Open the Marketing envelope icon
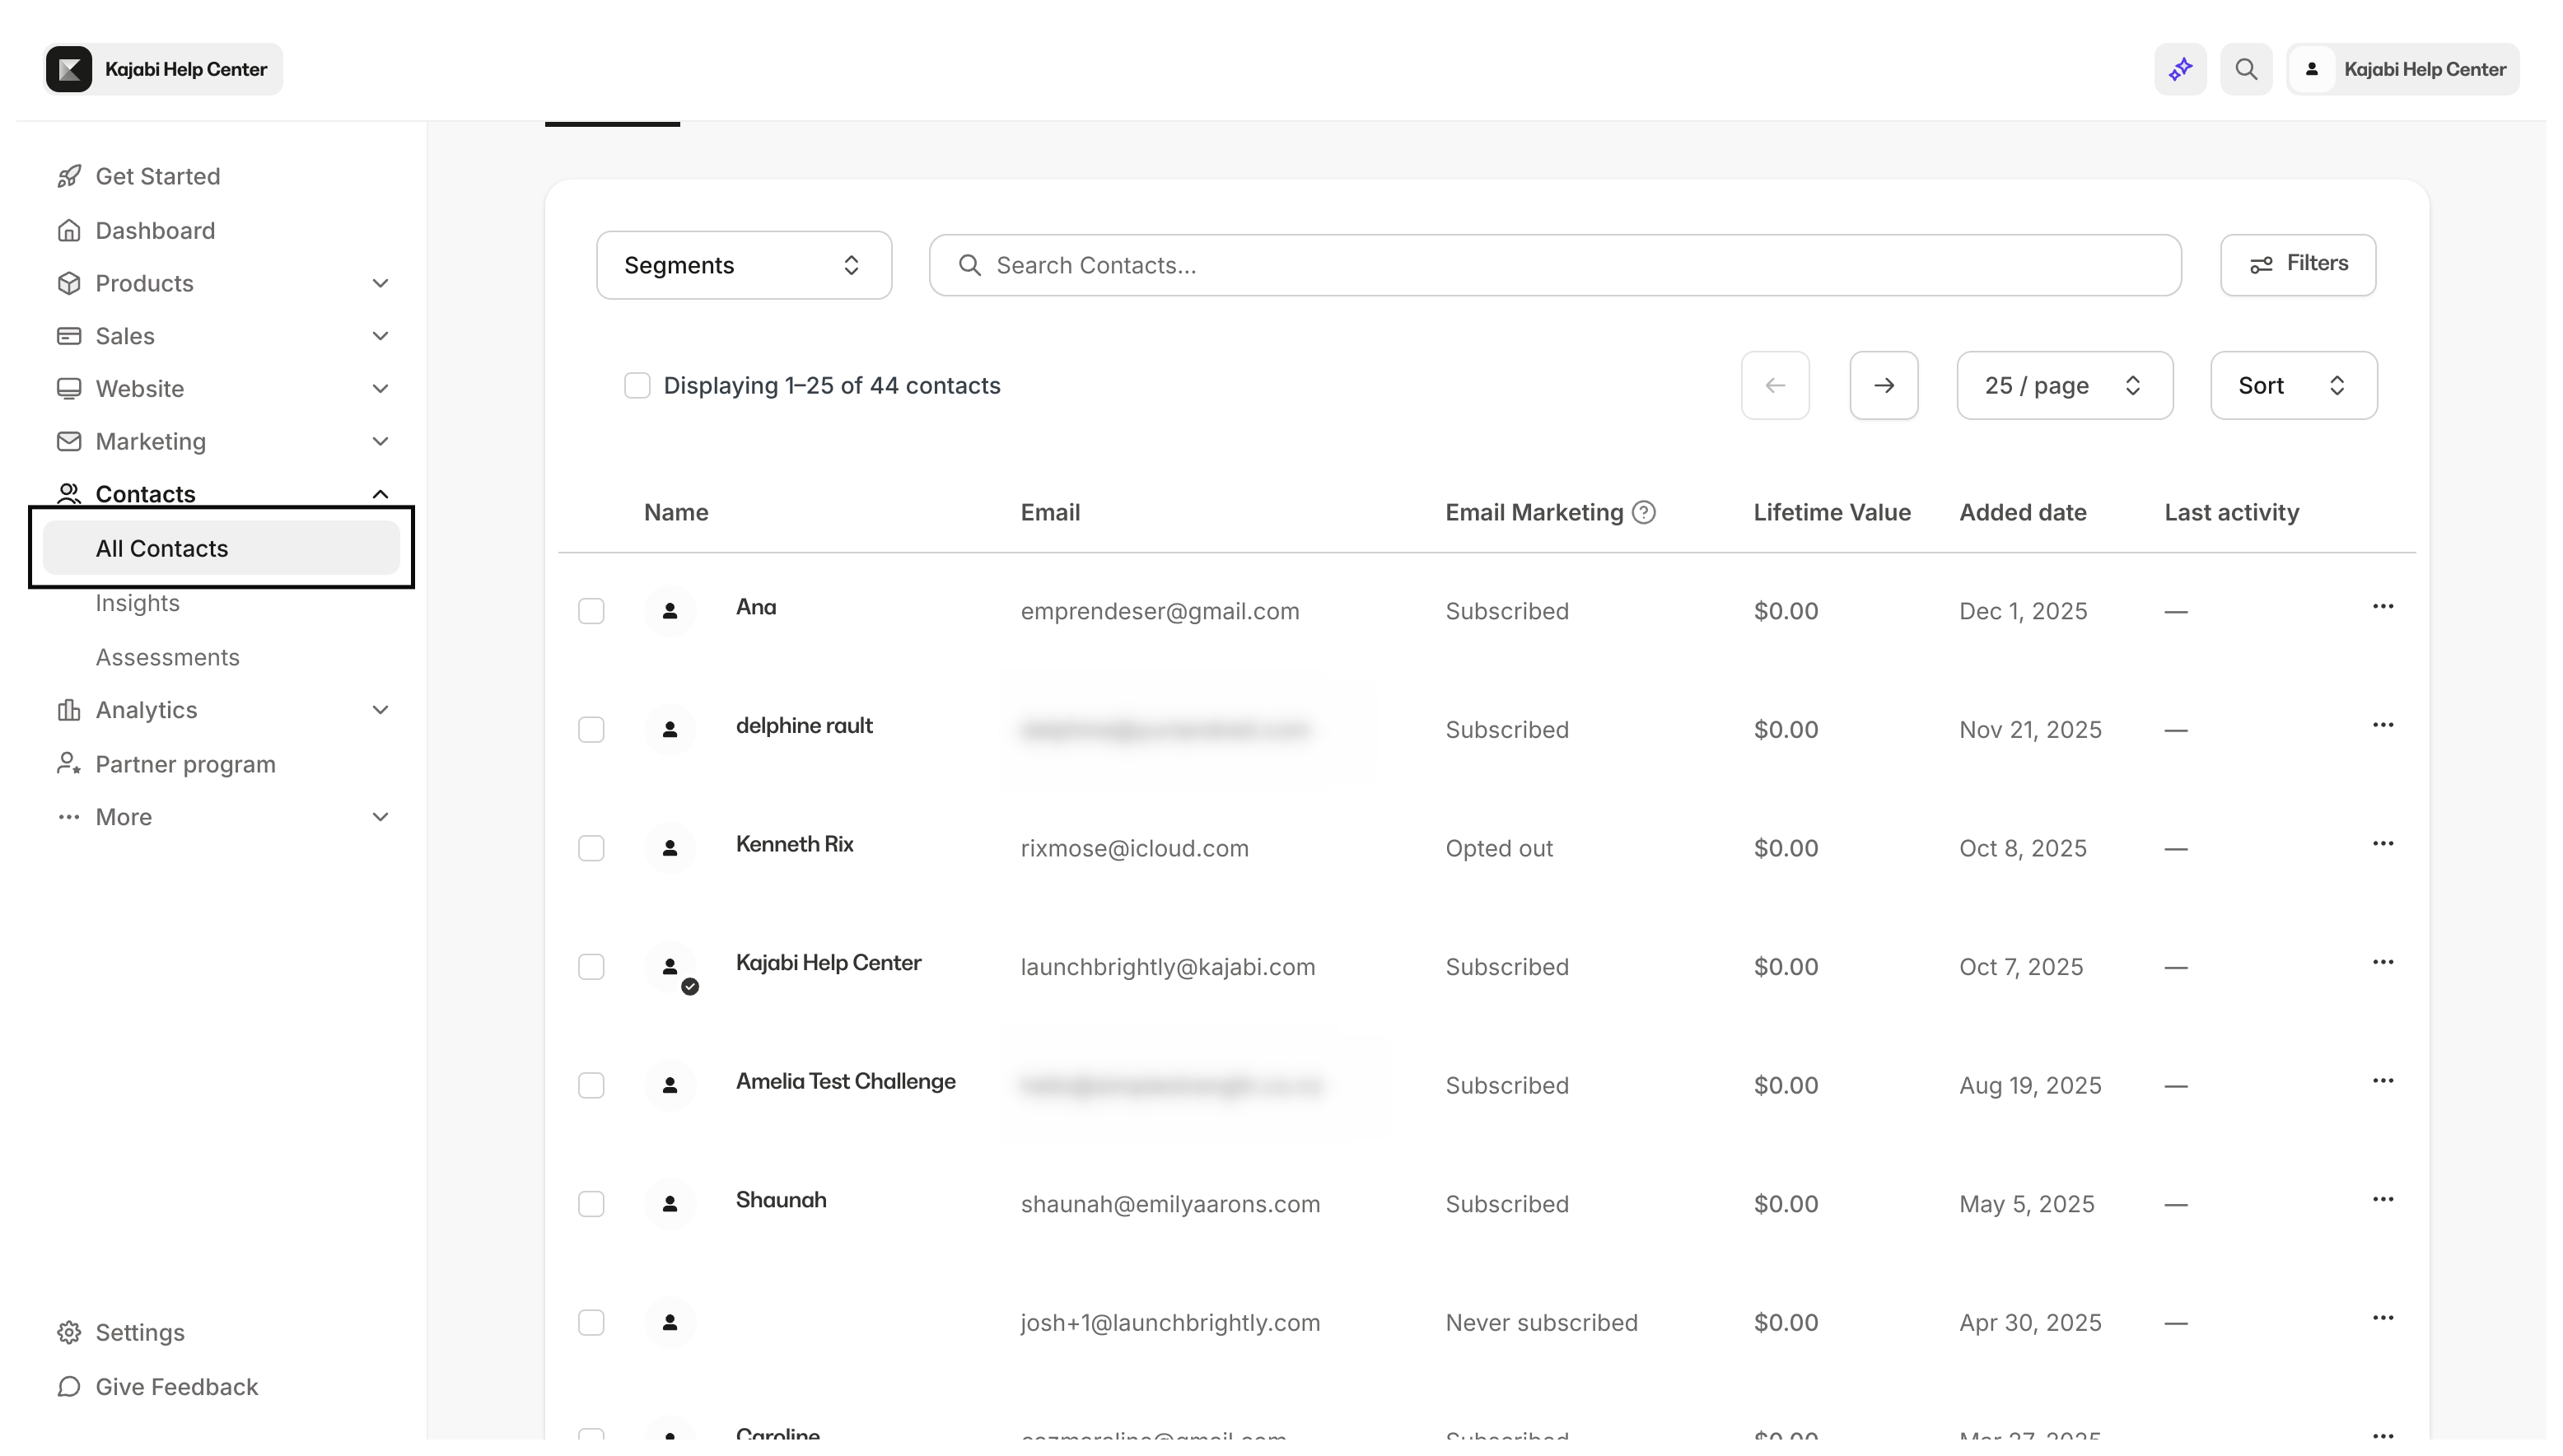This screenshot has width=2563, height=1456. (x=68, y=441)
